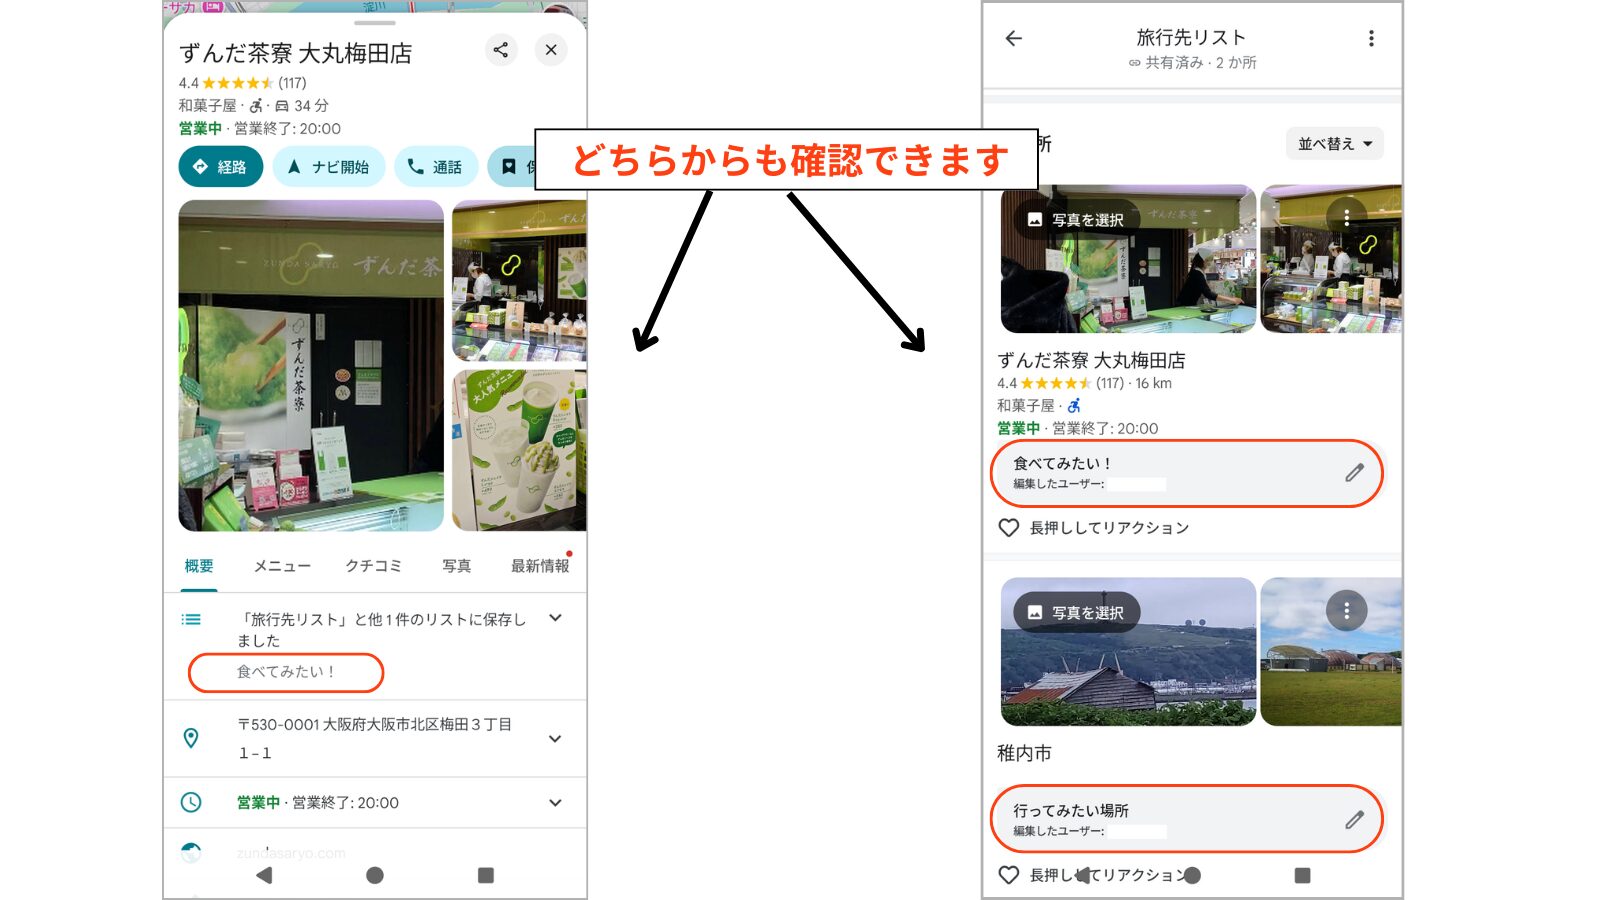Open ずんだ茶寮 大丸梅田店 from the list
Screen dimensions: 1600x900
click(x=1091, y=360)
